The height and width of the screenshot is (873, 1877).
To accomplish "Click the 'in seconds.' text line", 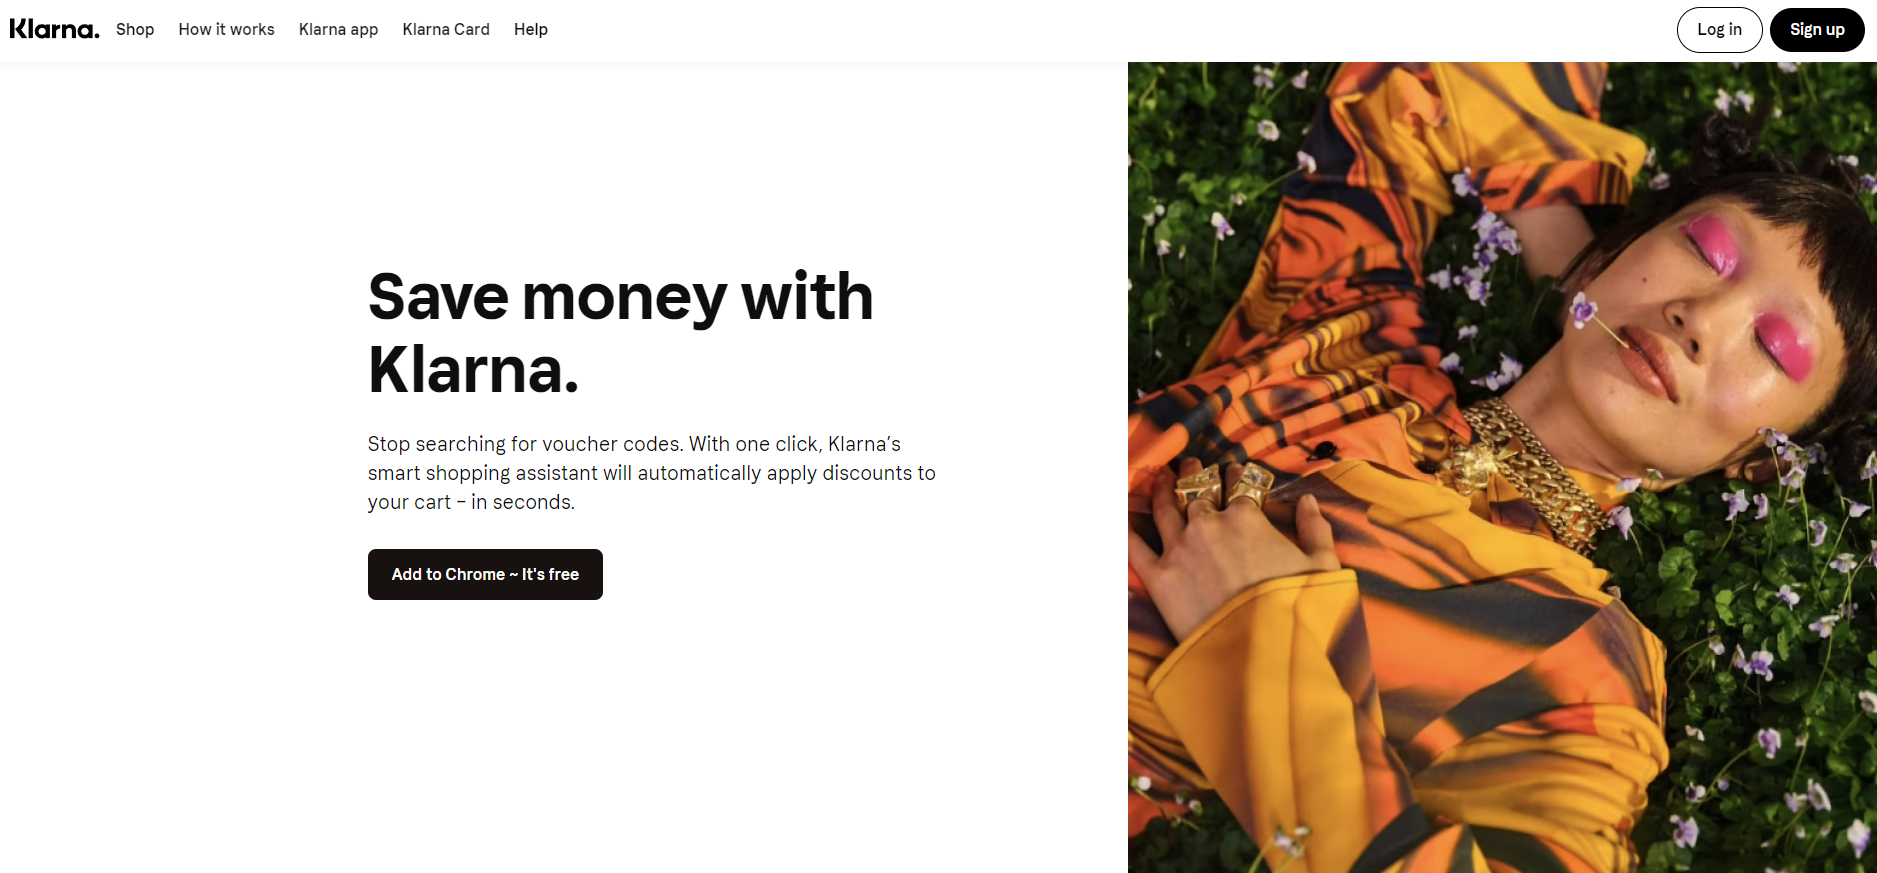I will [523, 502].
